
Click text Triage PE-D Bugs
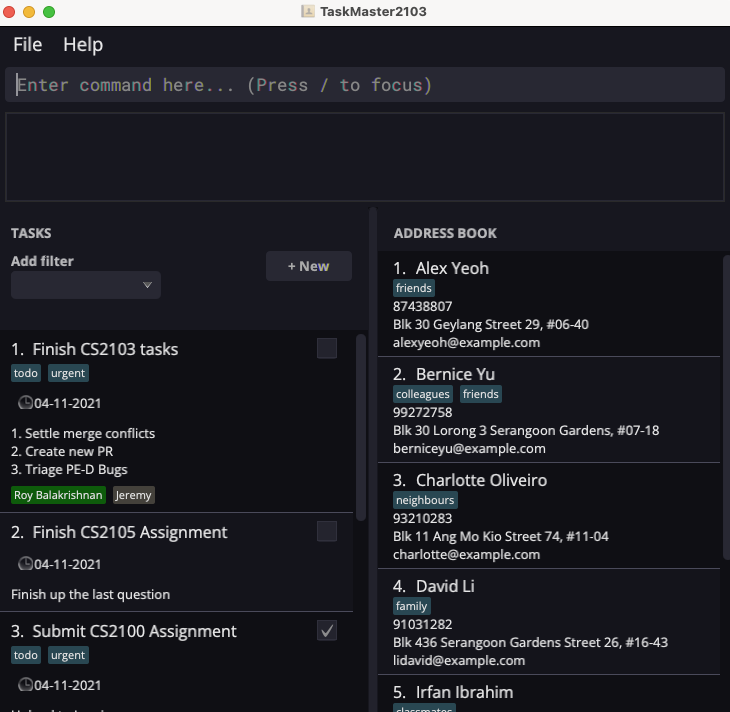[76, 470]
